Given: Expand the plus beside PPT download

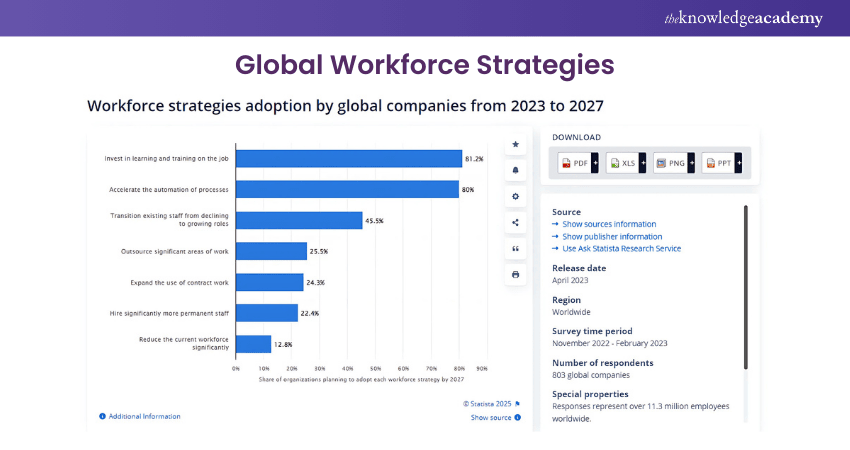Looking at the screenshot, I should [x=738, y=163].
